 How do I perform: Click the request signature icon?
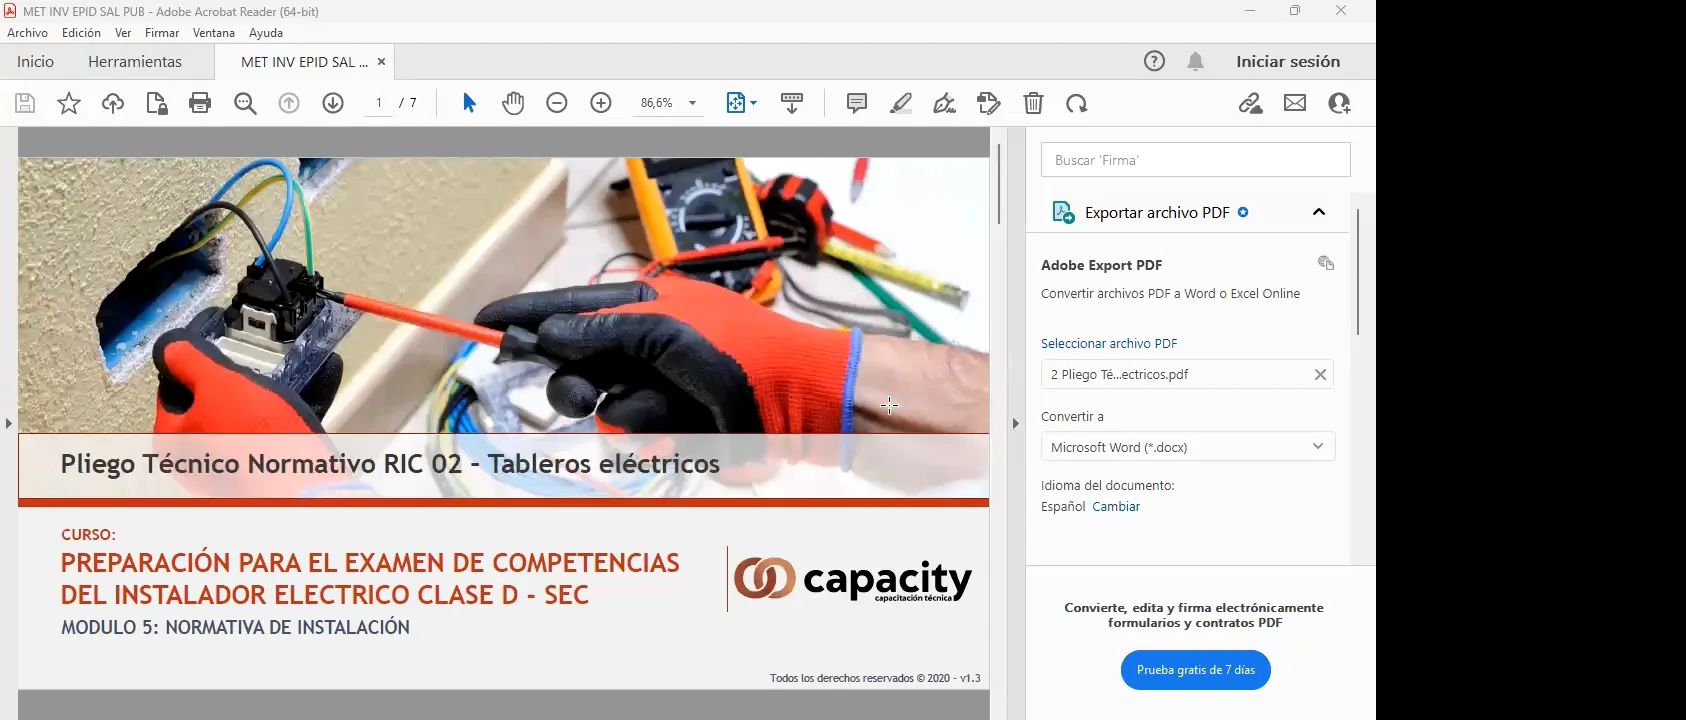pos(989,103)
